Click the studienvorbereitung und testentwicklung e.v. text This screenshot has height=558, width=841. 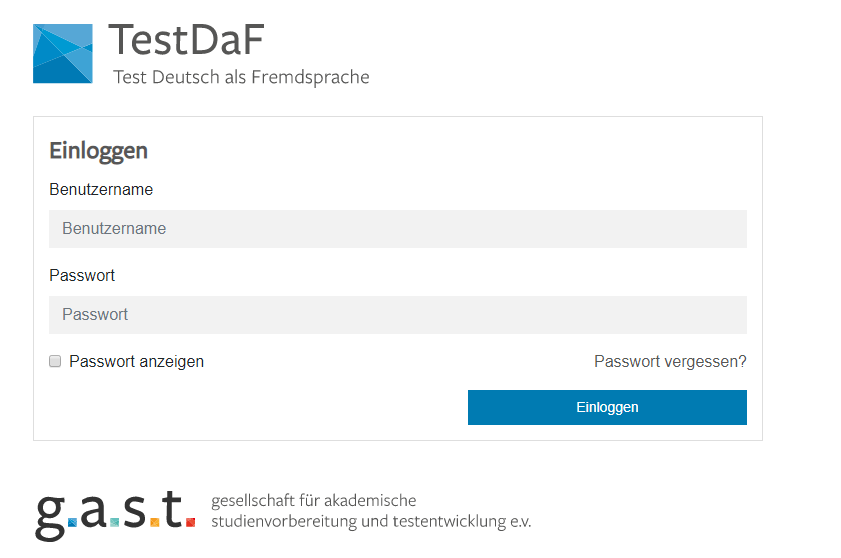click(371, 522)
